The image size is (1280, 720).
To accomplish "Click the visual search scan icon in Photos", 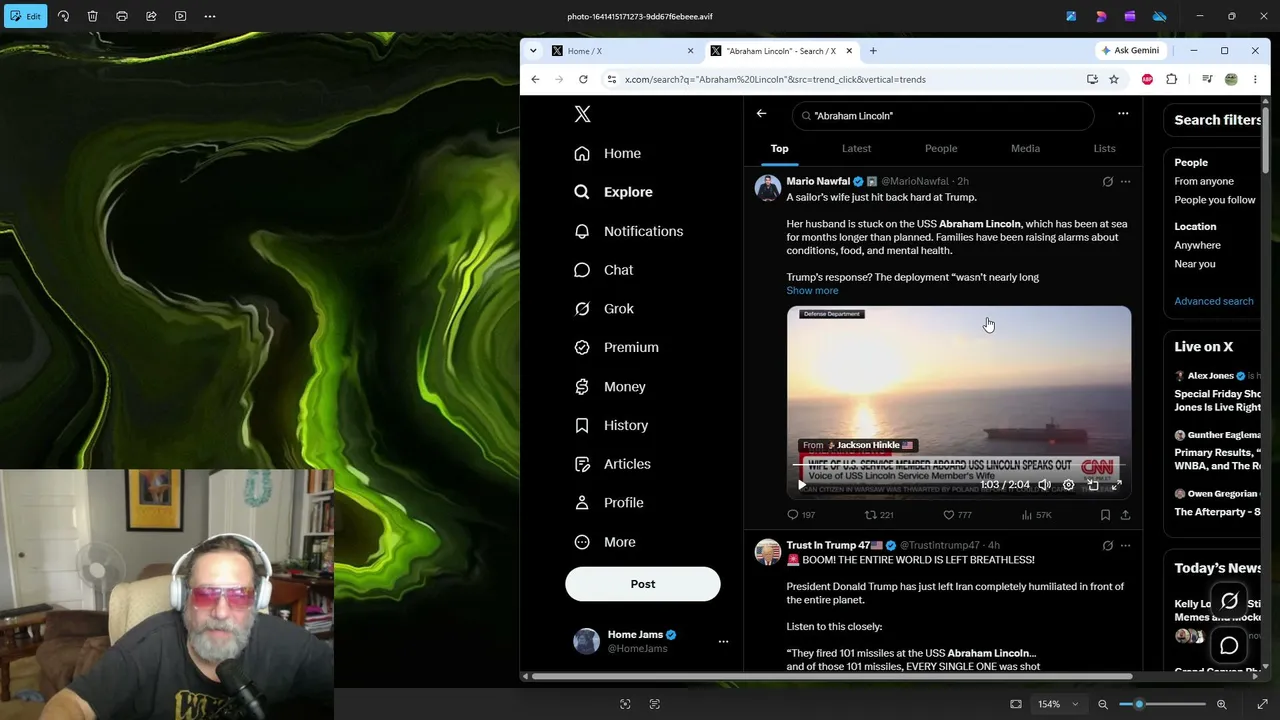I will pos(625,704).
